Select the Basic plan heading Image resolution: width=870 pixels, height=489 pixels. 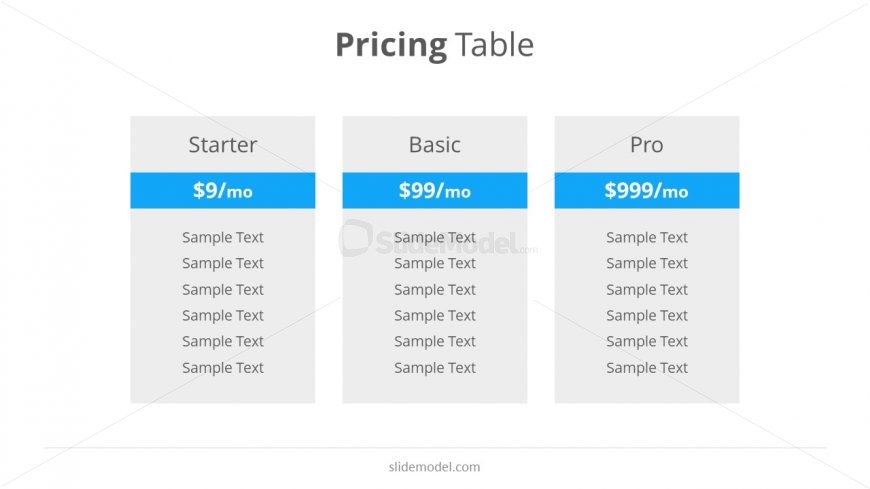pyautogui.click(x=434, y=145)
